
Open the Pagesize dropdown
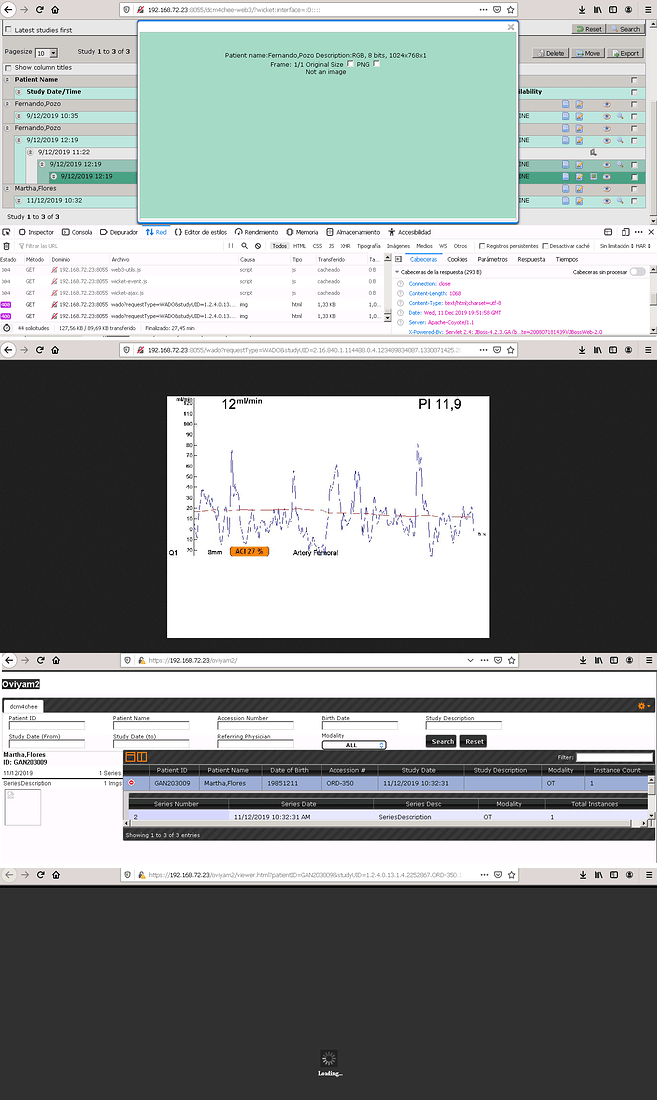tap(47, 53)
